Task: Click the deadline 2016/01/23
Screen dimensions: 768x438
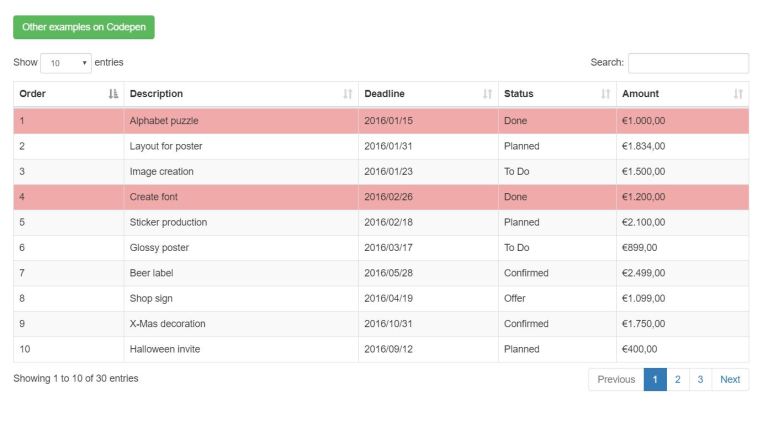Action: pos(388,171)
